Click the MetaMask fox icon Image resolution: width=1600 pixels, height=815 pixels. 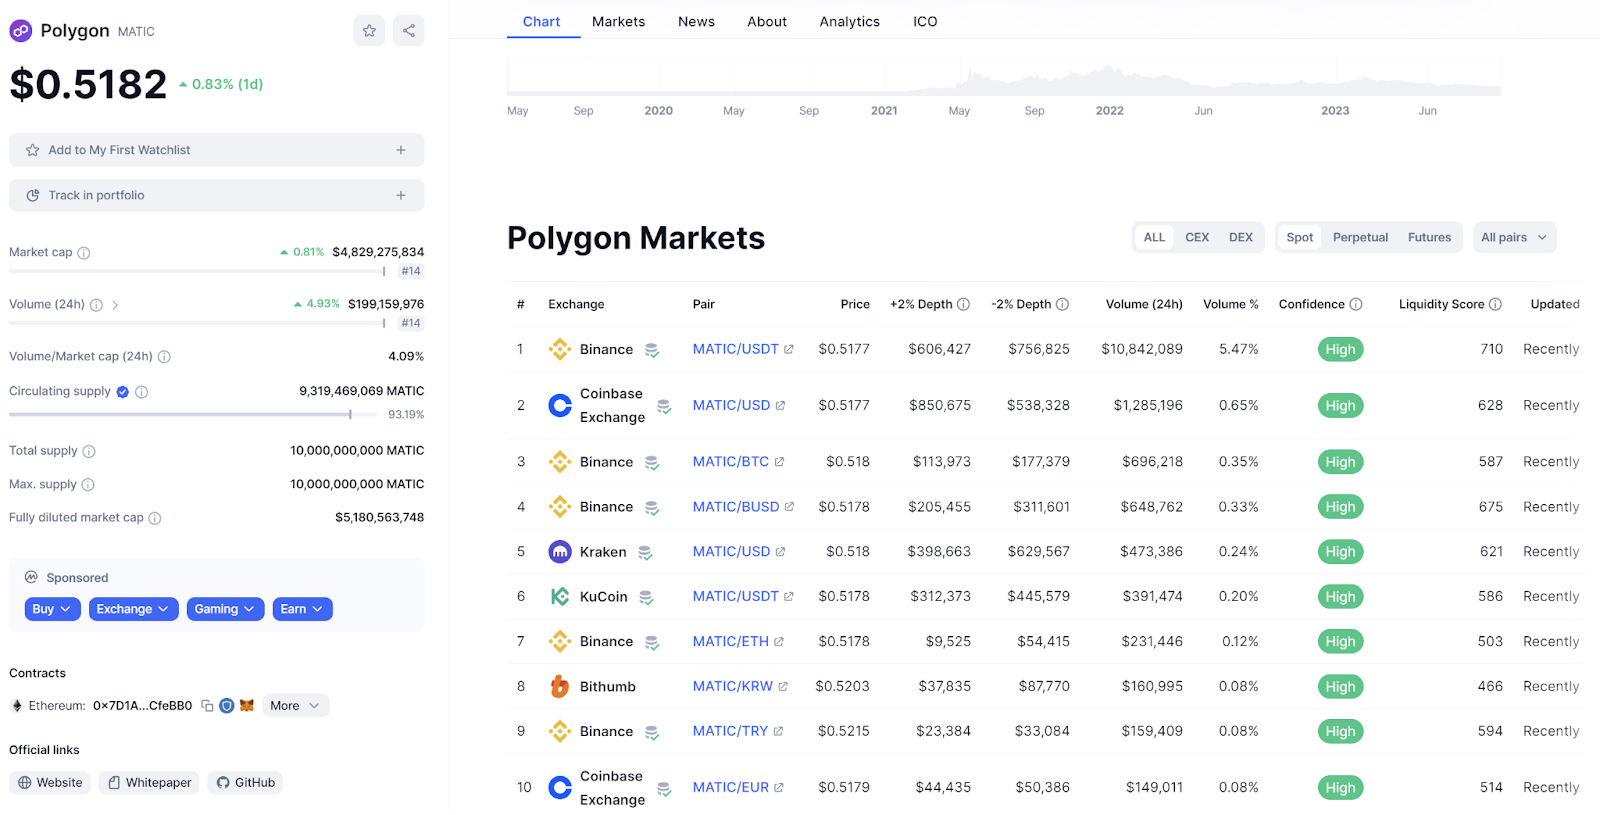pyautogui.click(x=247, y=706)
